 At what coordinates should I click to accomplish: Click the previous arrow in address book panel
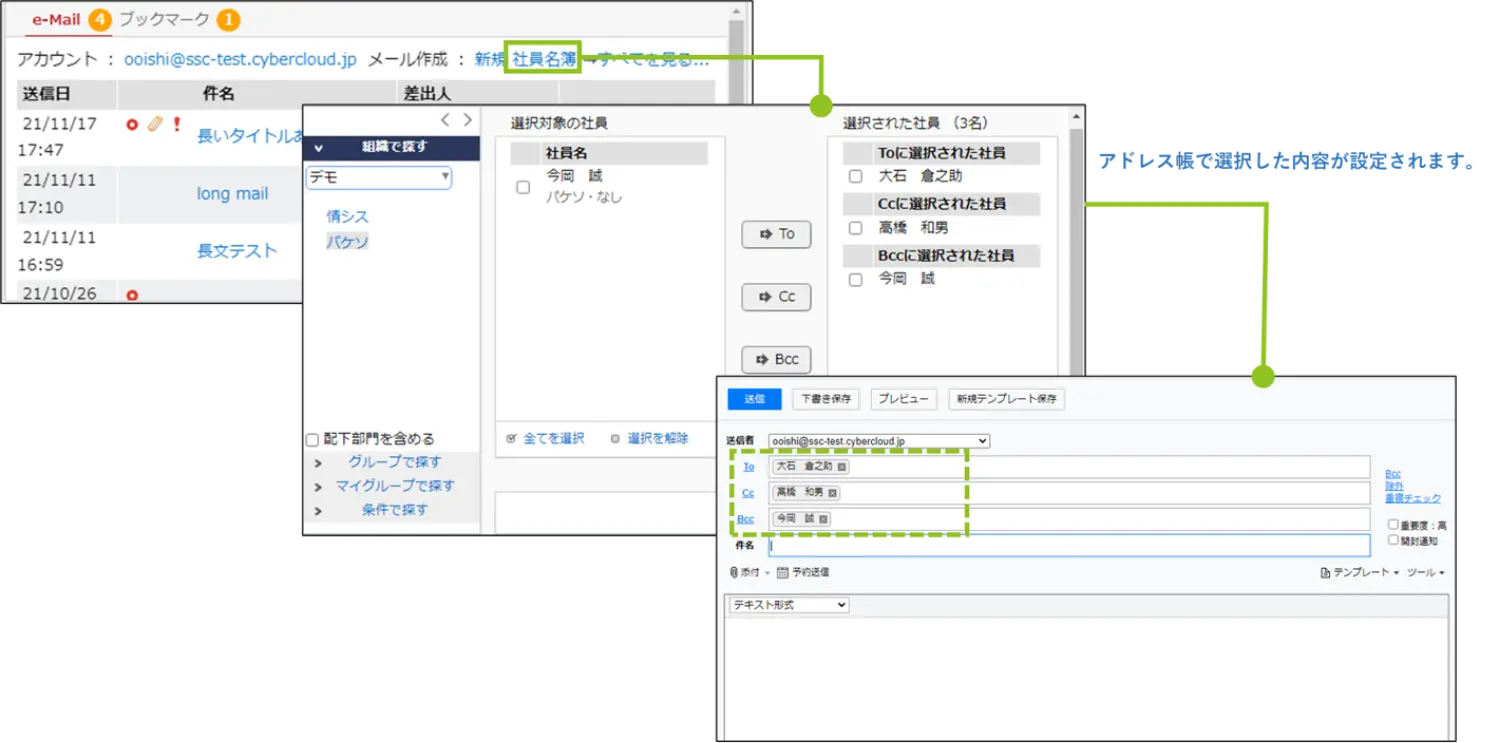tap(446, 121)
